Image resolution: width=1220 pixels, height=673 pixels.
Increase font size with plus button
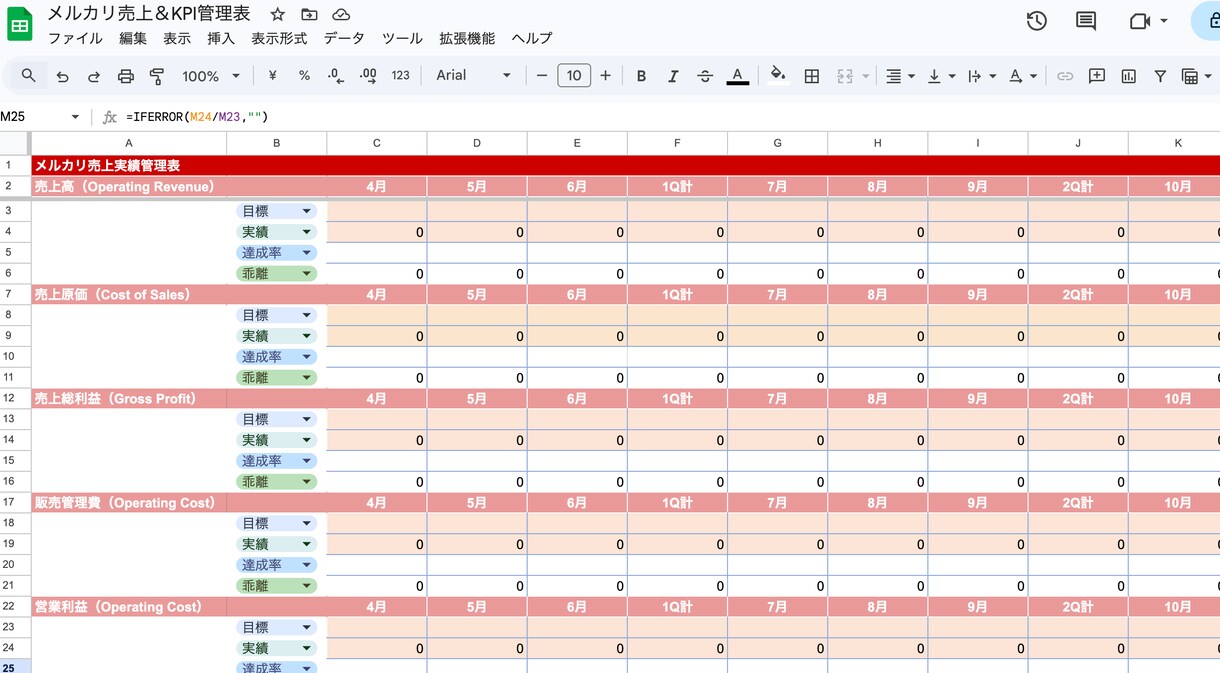coord(605,76)
